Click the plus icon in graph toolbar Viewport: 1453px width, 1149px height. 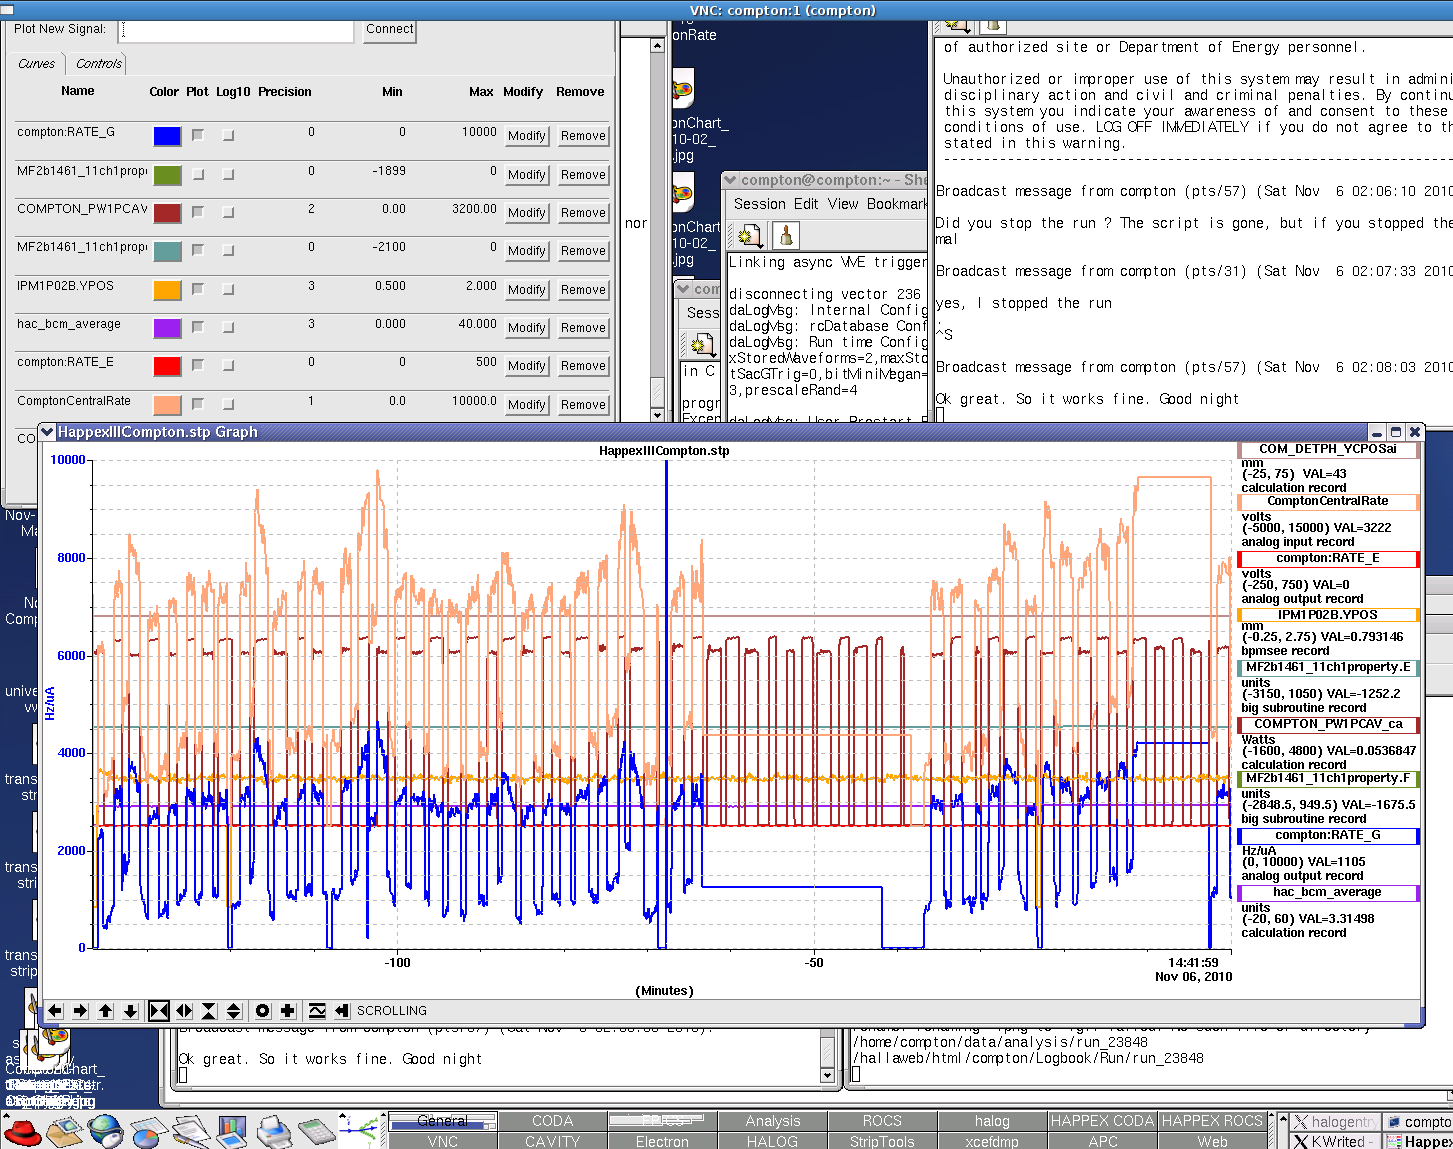pyautogui.click(x=288, y=1011)
